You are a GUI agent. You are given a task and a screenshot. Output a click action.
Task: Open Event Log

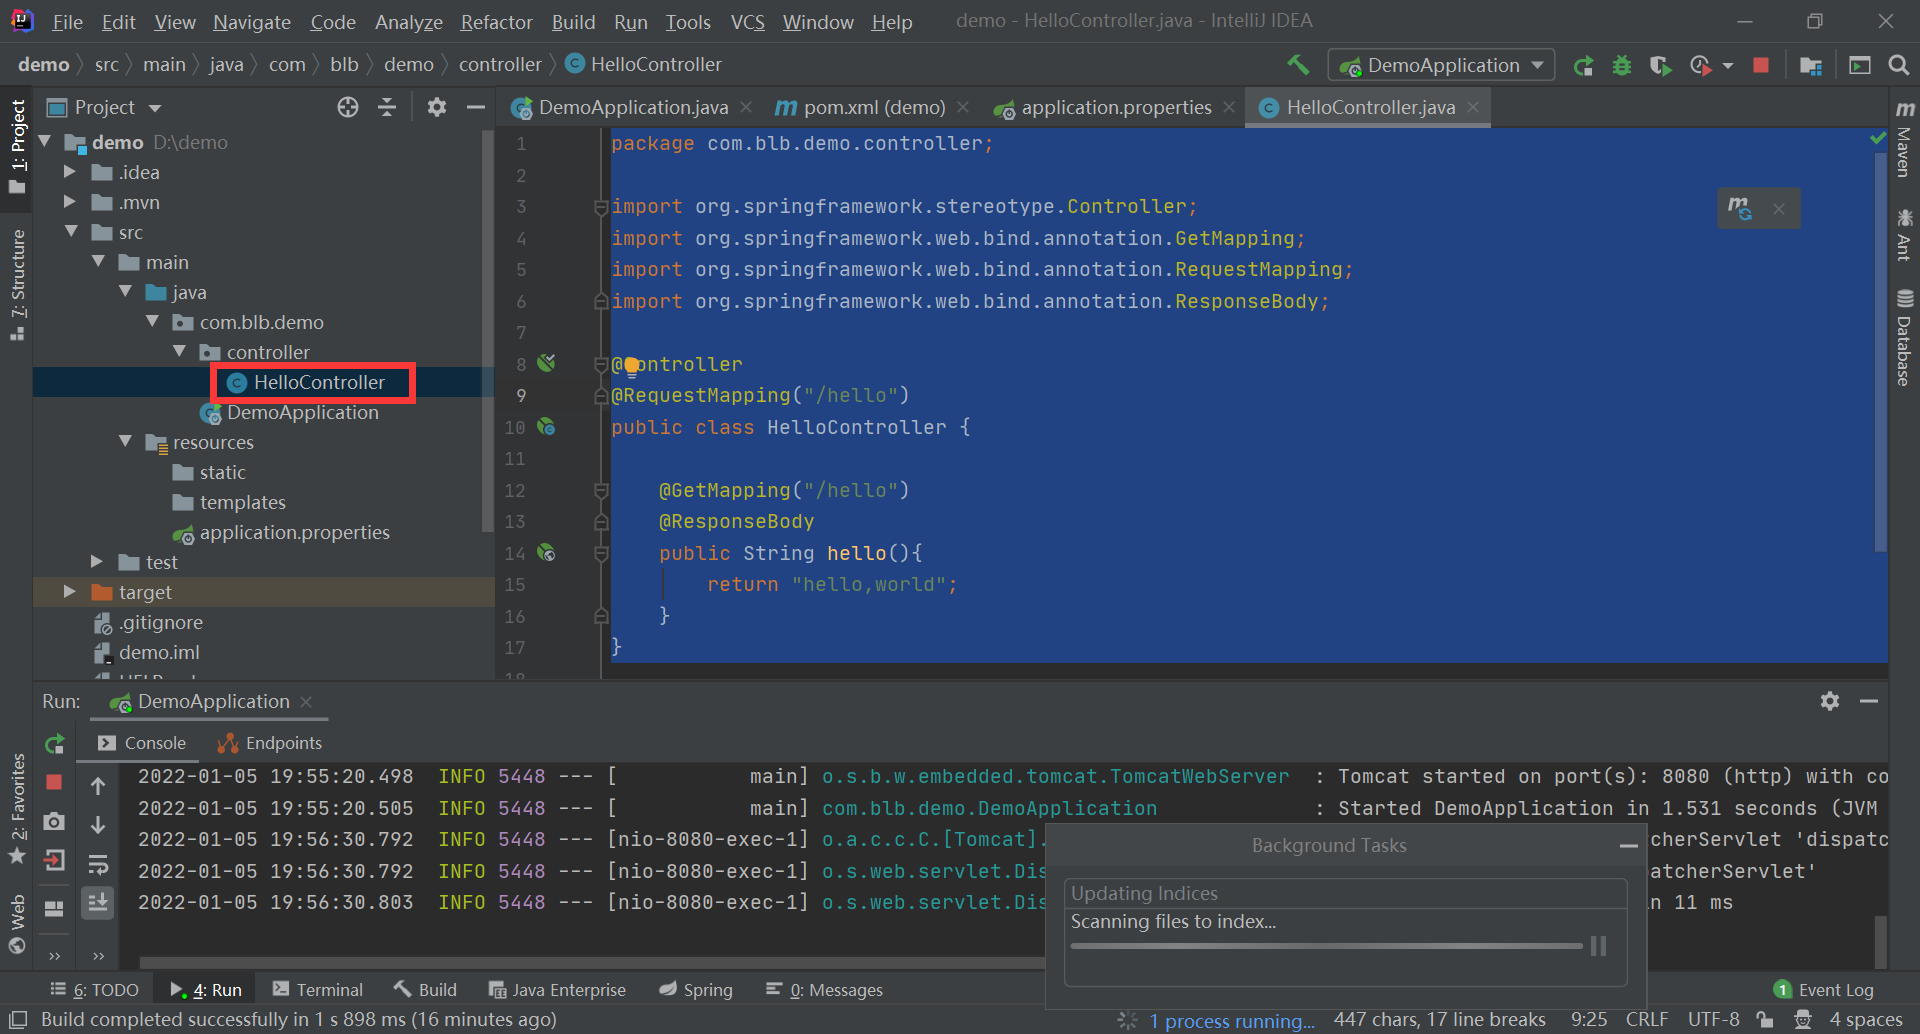[x=1824, y=990]
